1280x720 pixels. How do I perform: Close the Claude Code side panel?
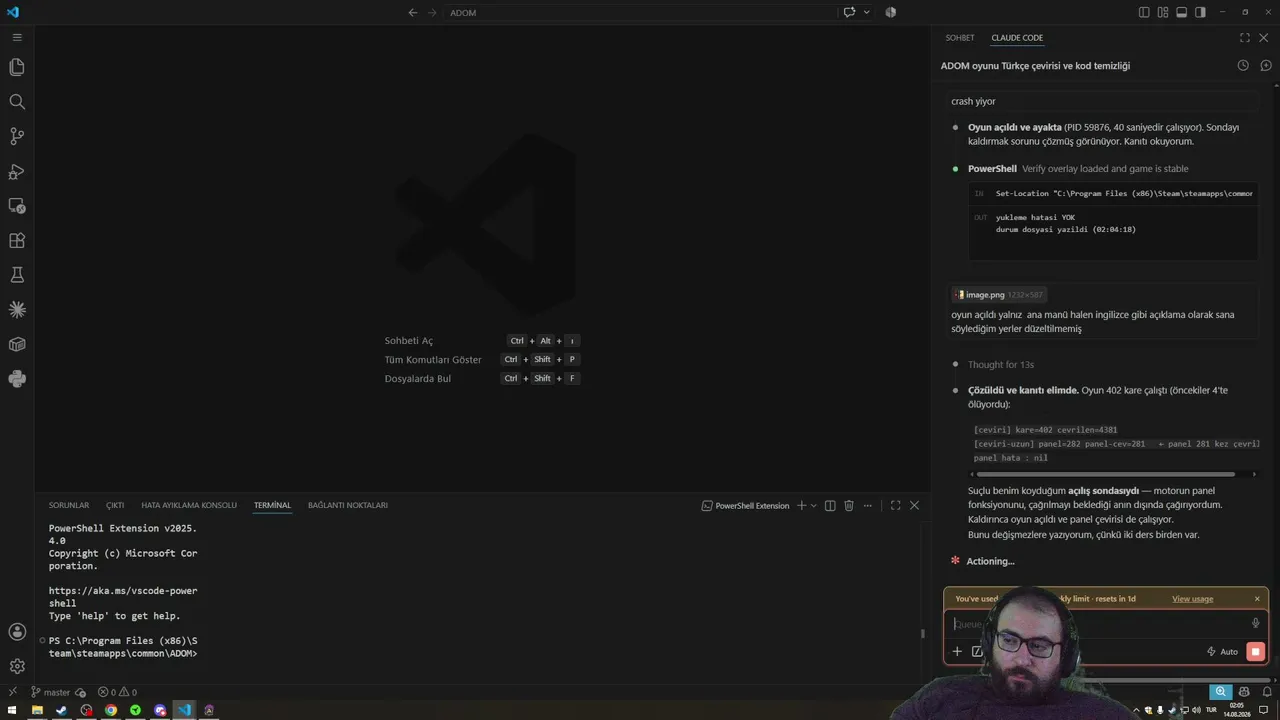pos(1264,38)
